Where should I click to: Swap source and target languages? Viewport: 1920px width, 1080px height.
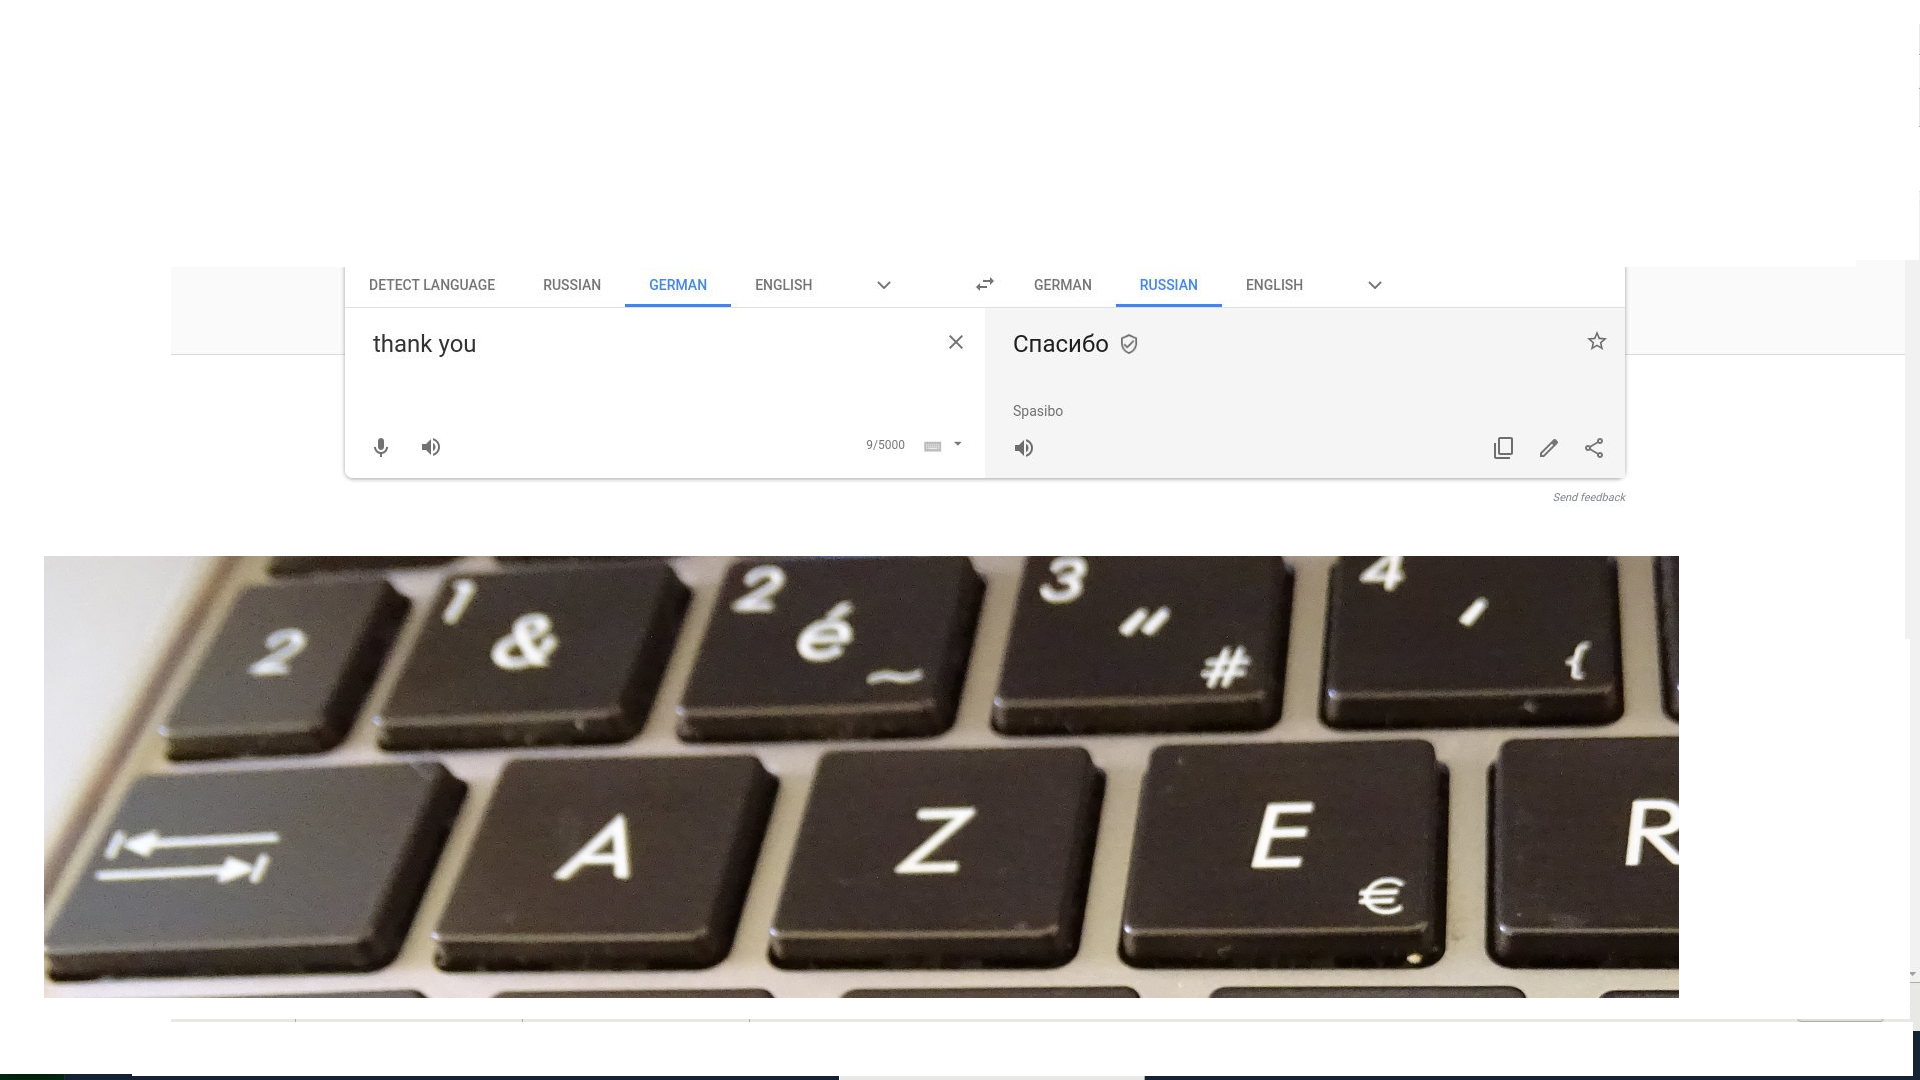pyautogui.click(x=985, y=285)
